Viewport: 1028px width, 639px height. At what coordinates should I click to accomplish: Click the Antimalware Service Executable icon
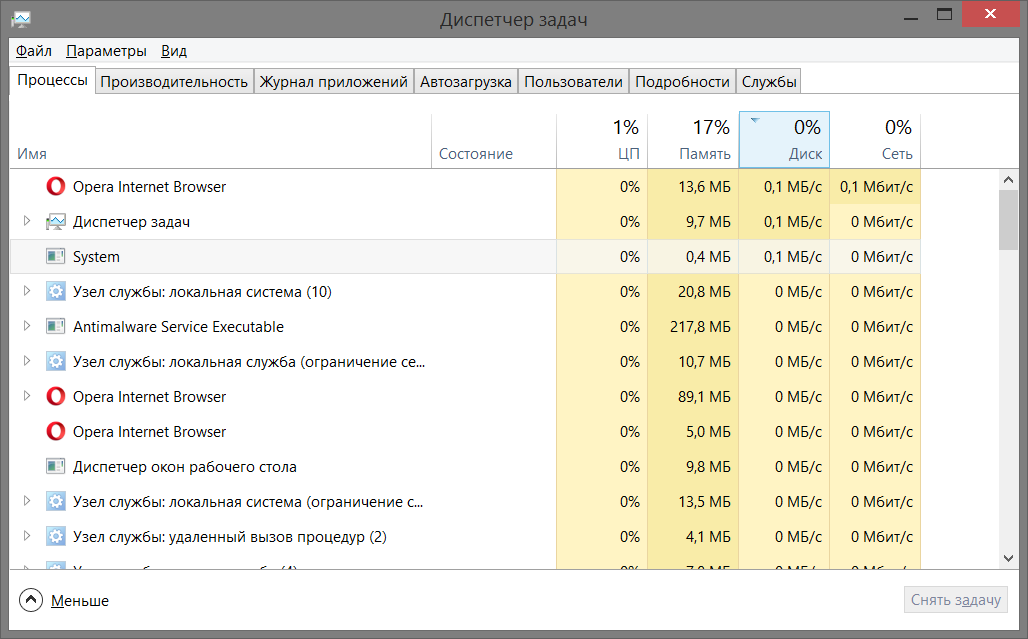(x=56, y=327)
